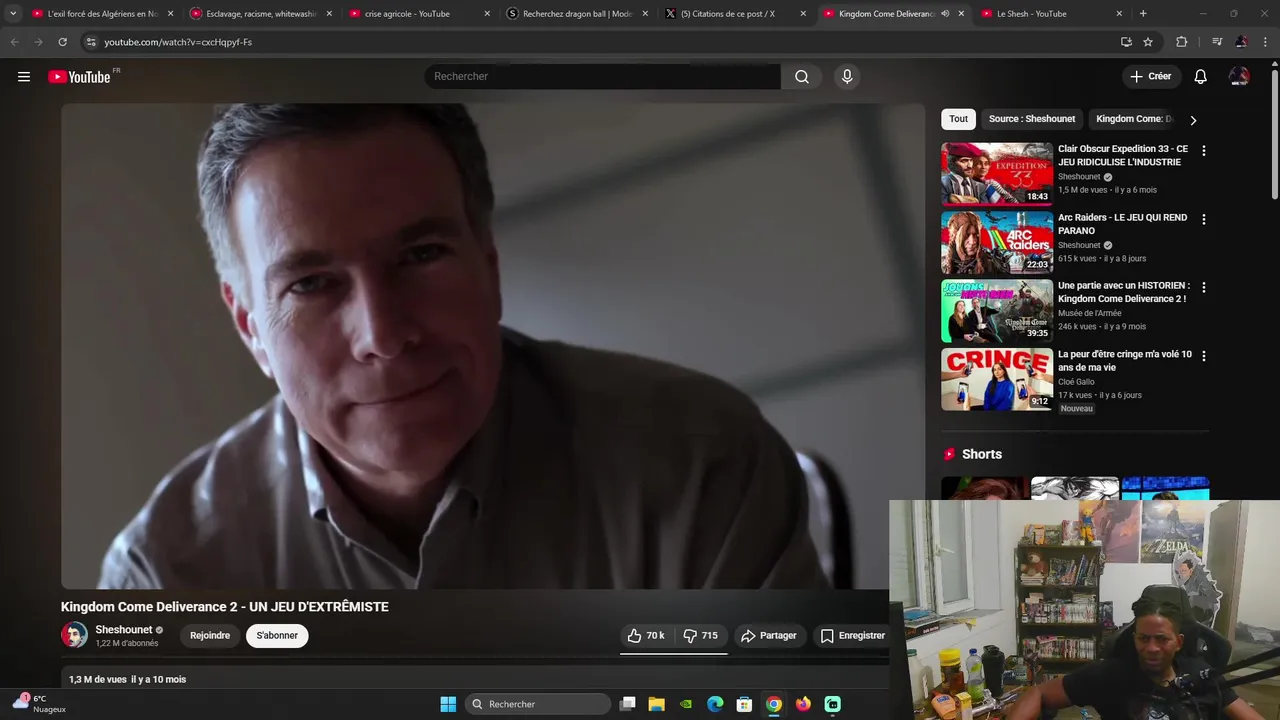Click the Rejoindre button
Viewport: 1280px width, 720px height.
point(210,636)
